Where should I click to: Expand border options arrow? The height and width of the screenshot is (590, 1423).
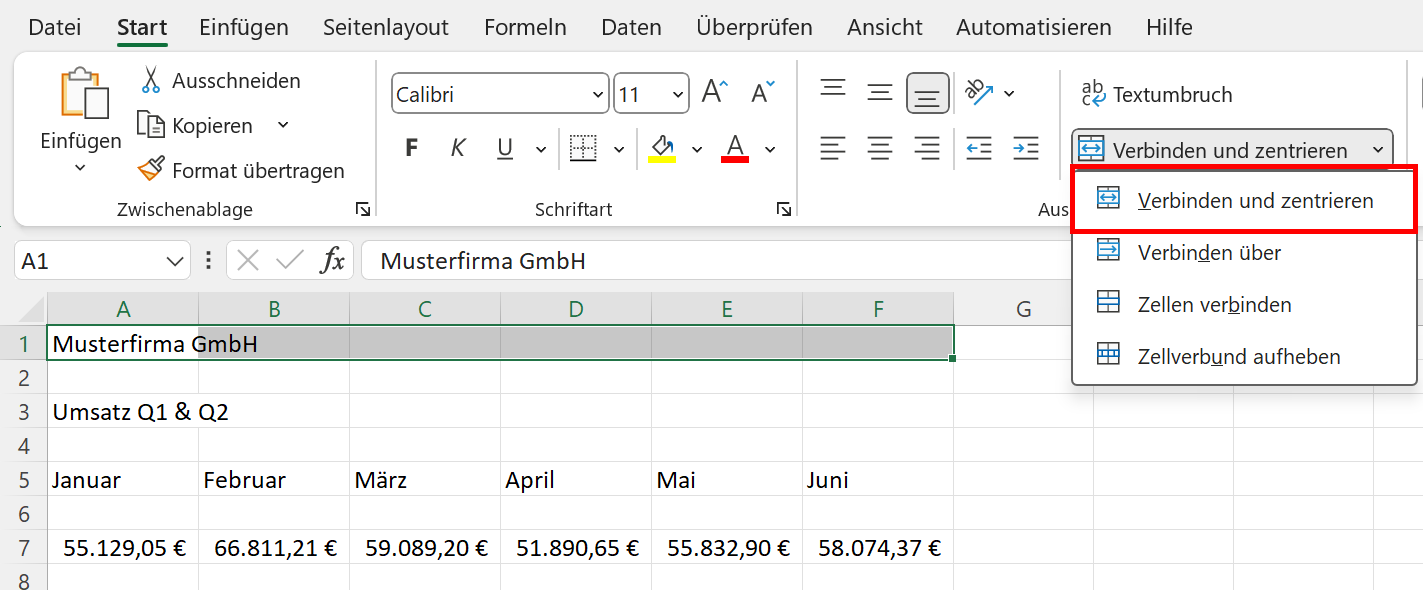pos(619,150)
